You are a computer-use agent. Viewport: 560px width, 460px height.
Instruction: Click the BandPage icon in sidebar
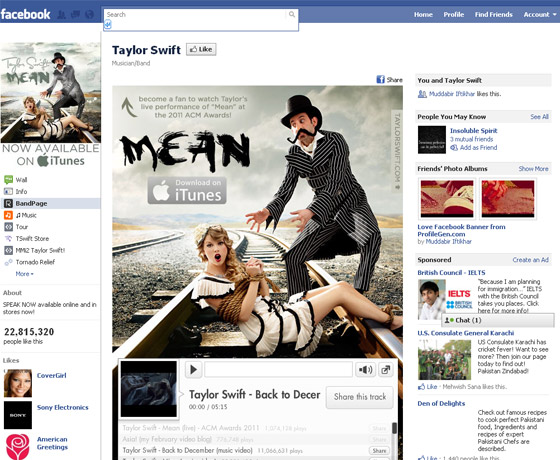8,203
